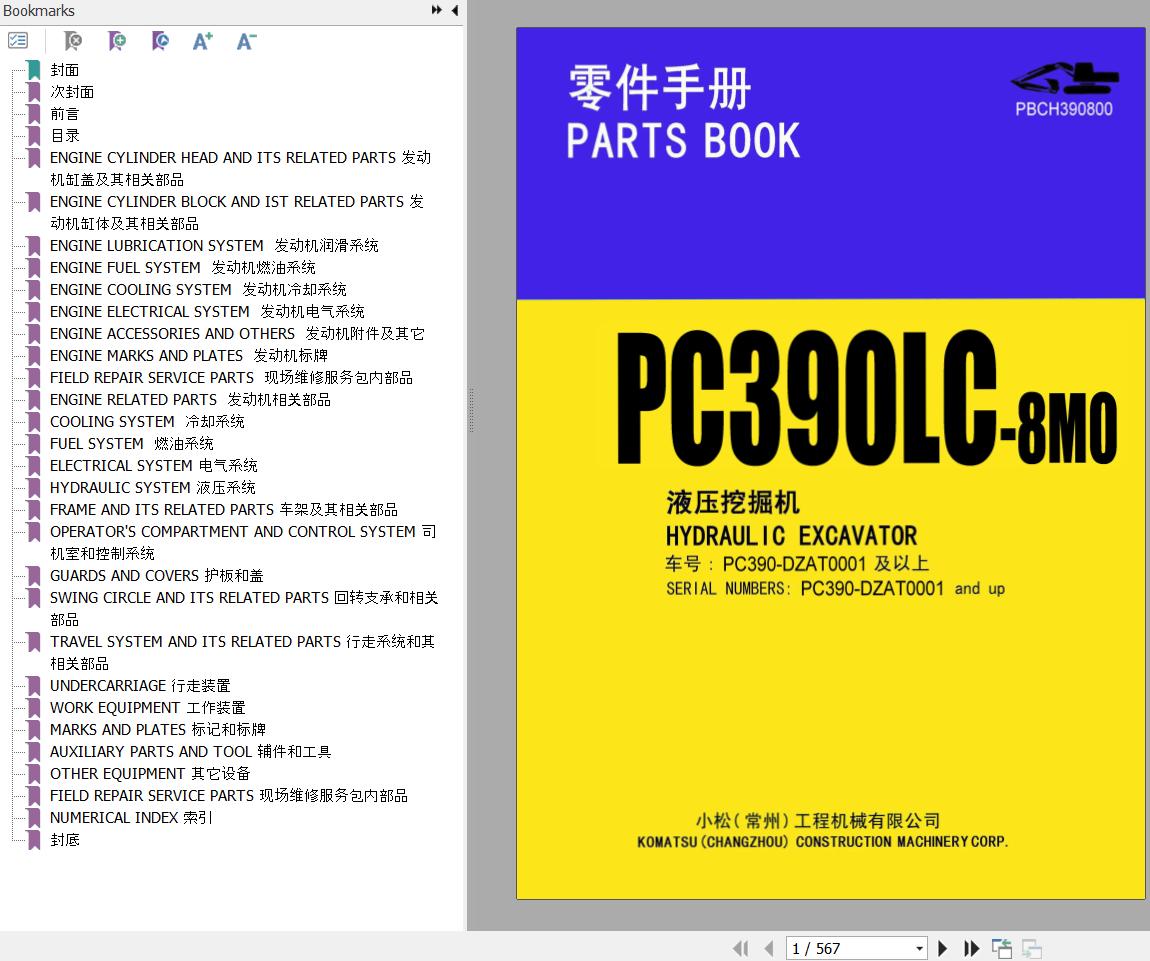The image size is (1150, 961).
Task: Click bookmark flag icon beside 封面
Action: [x=34, y=70]
